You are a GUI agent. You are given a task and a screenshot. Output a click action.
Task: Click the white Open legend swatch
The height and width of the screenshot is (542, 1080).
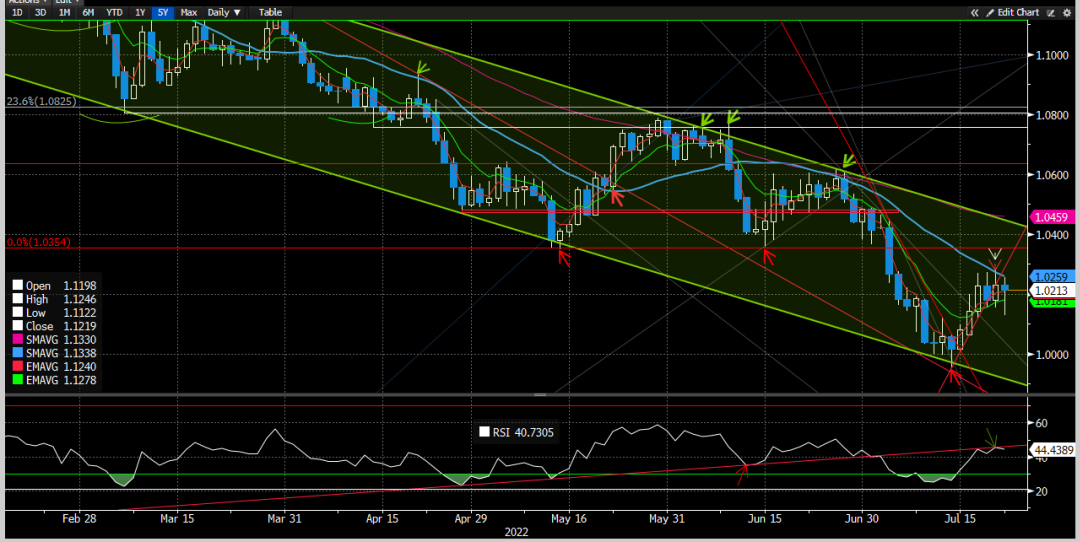tap(17, 285)
